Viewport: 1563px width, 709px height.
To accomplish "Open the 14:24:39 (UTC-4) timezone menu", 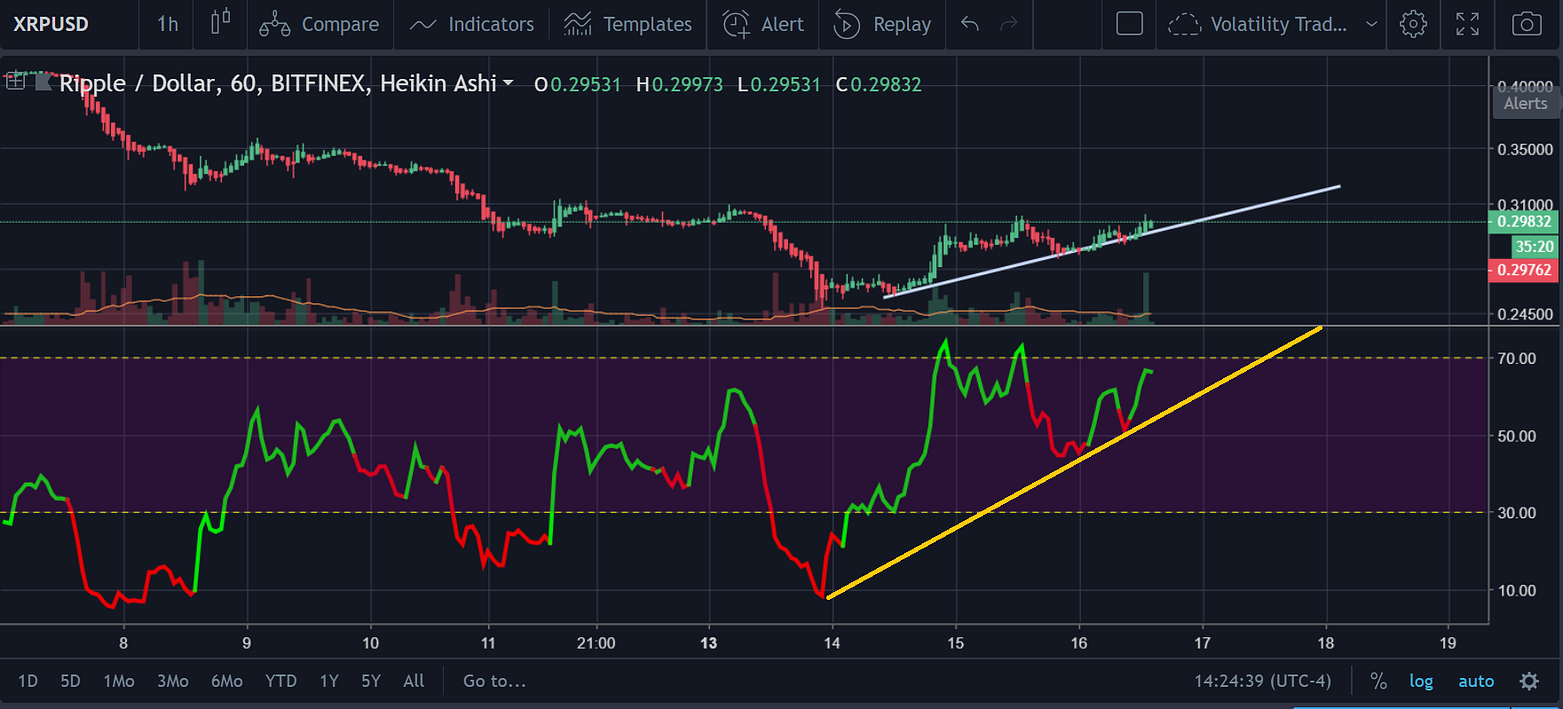I will point(1263,681).
